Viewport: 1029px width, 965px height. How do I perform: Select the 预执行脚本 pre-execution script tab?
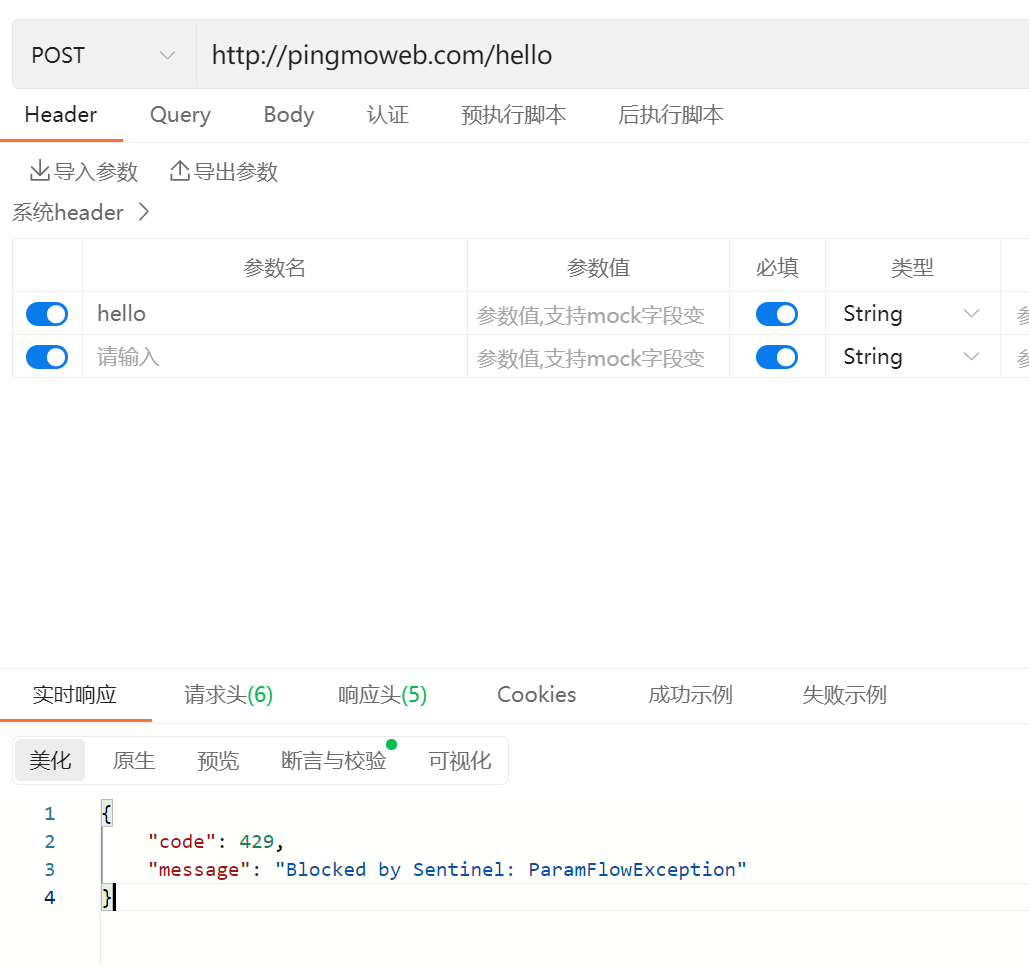[x=513, y=115]
